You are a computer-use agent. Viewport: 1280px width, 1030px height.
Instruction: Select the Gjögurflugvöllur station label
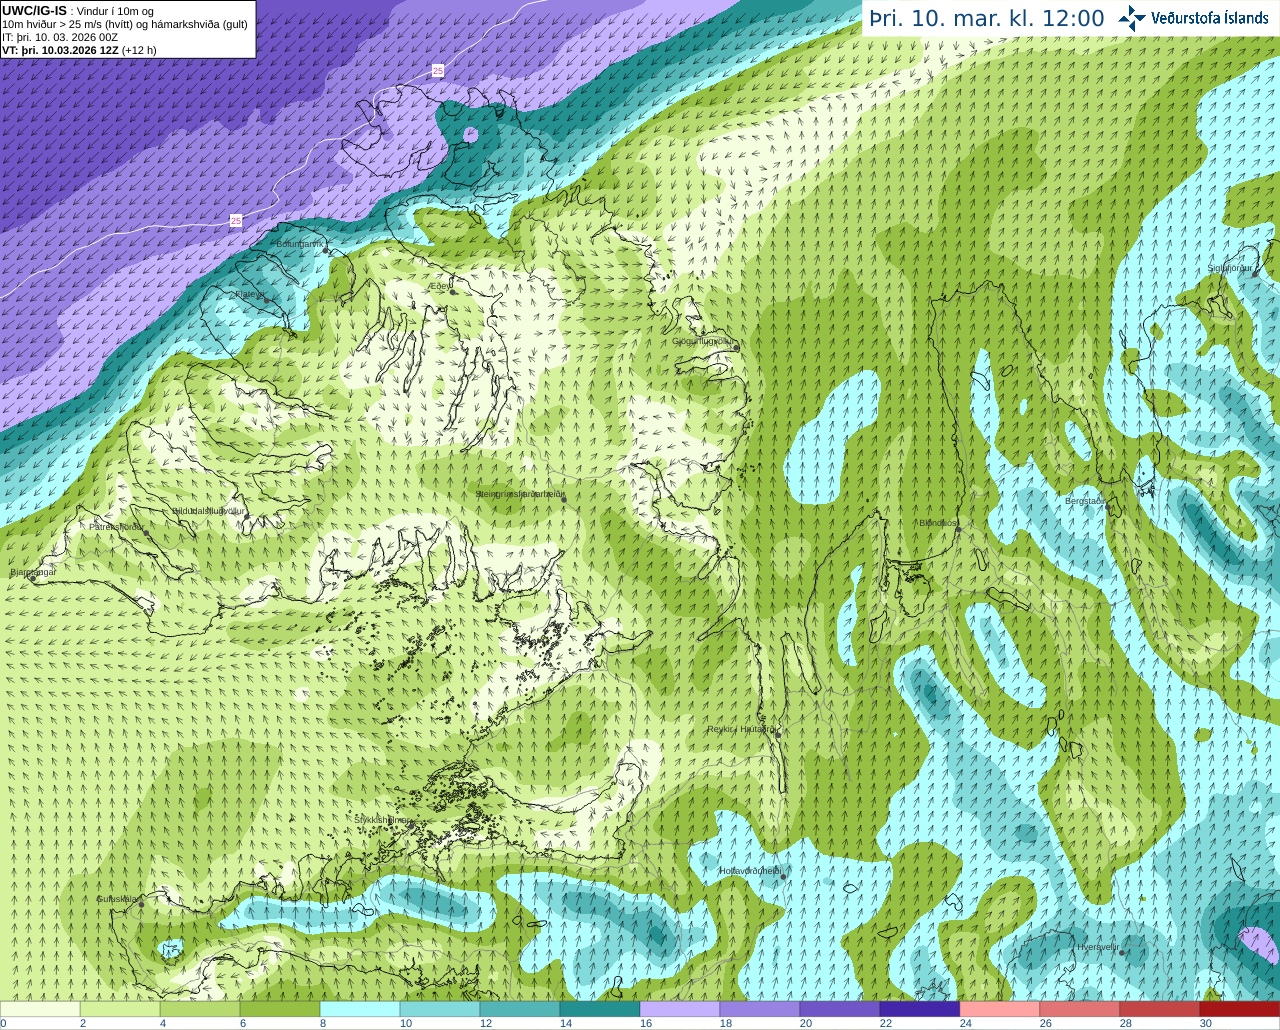click(x=702, y=341)
